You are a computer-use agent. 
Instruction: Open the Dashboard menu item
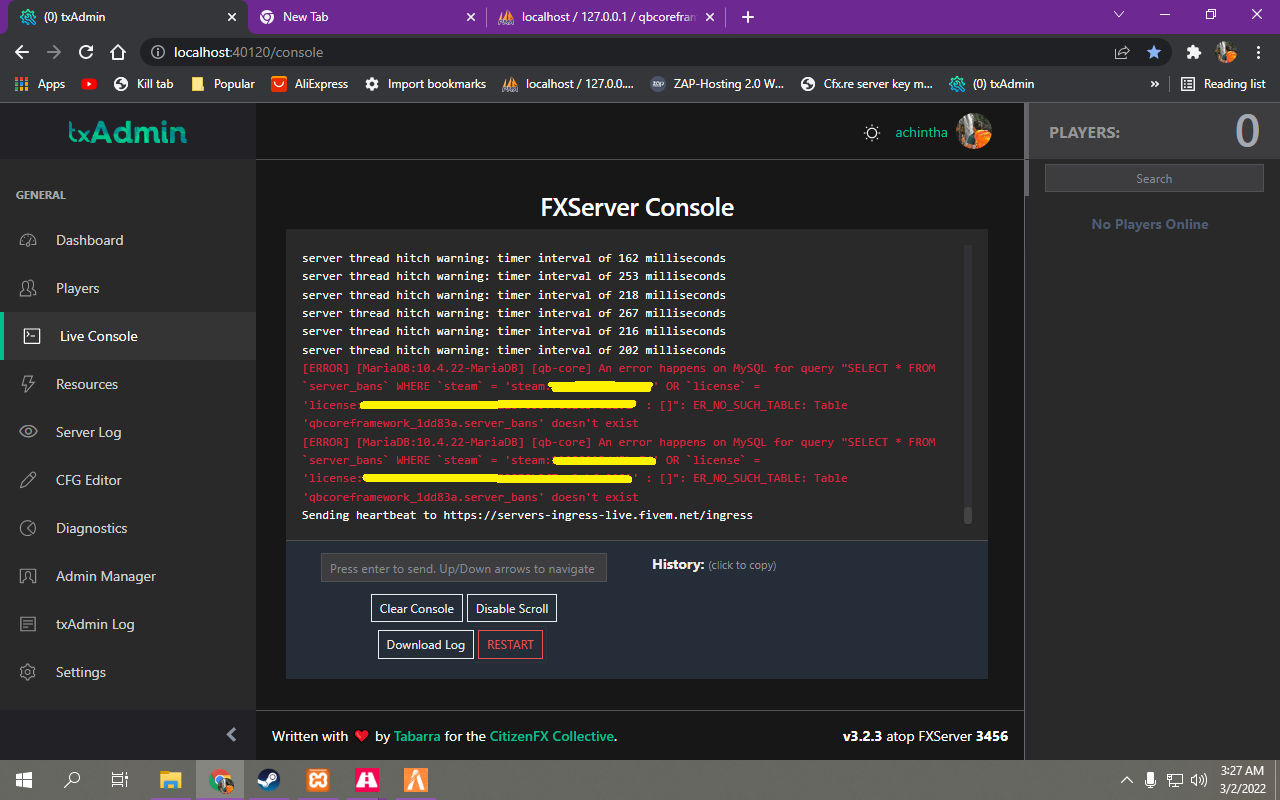[x=128, y=240]
